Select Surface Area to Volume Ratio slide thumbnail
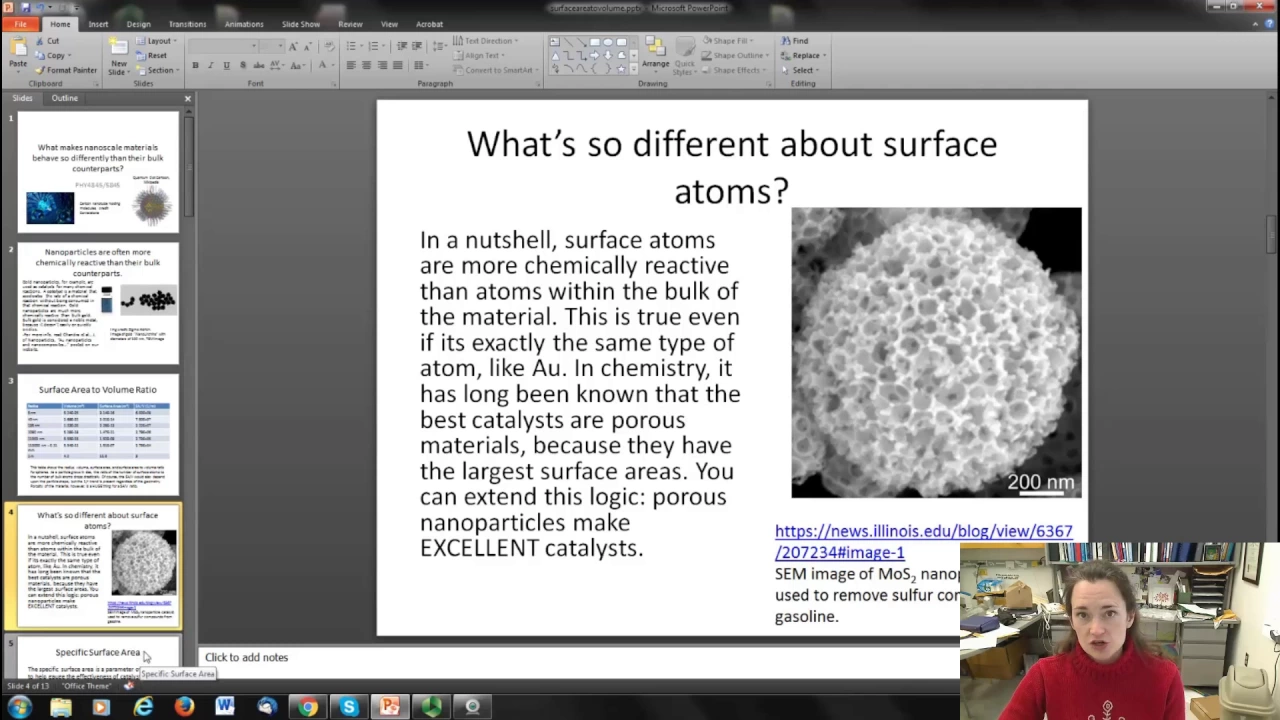Viewport: 1280px width, 720px height. pyautogui.click(x=98, y=435)
